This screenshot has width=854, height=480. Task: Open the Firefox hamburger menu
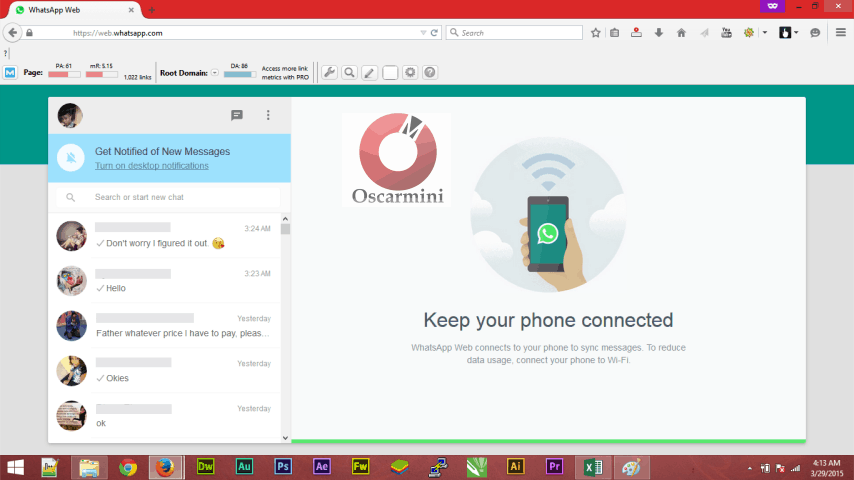coord(840,33)
